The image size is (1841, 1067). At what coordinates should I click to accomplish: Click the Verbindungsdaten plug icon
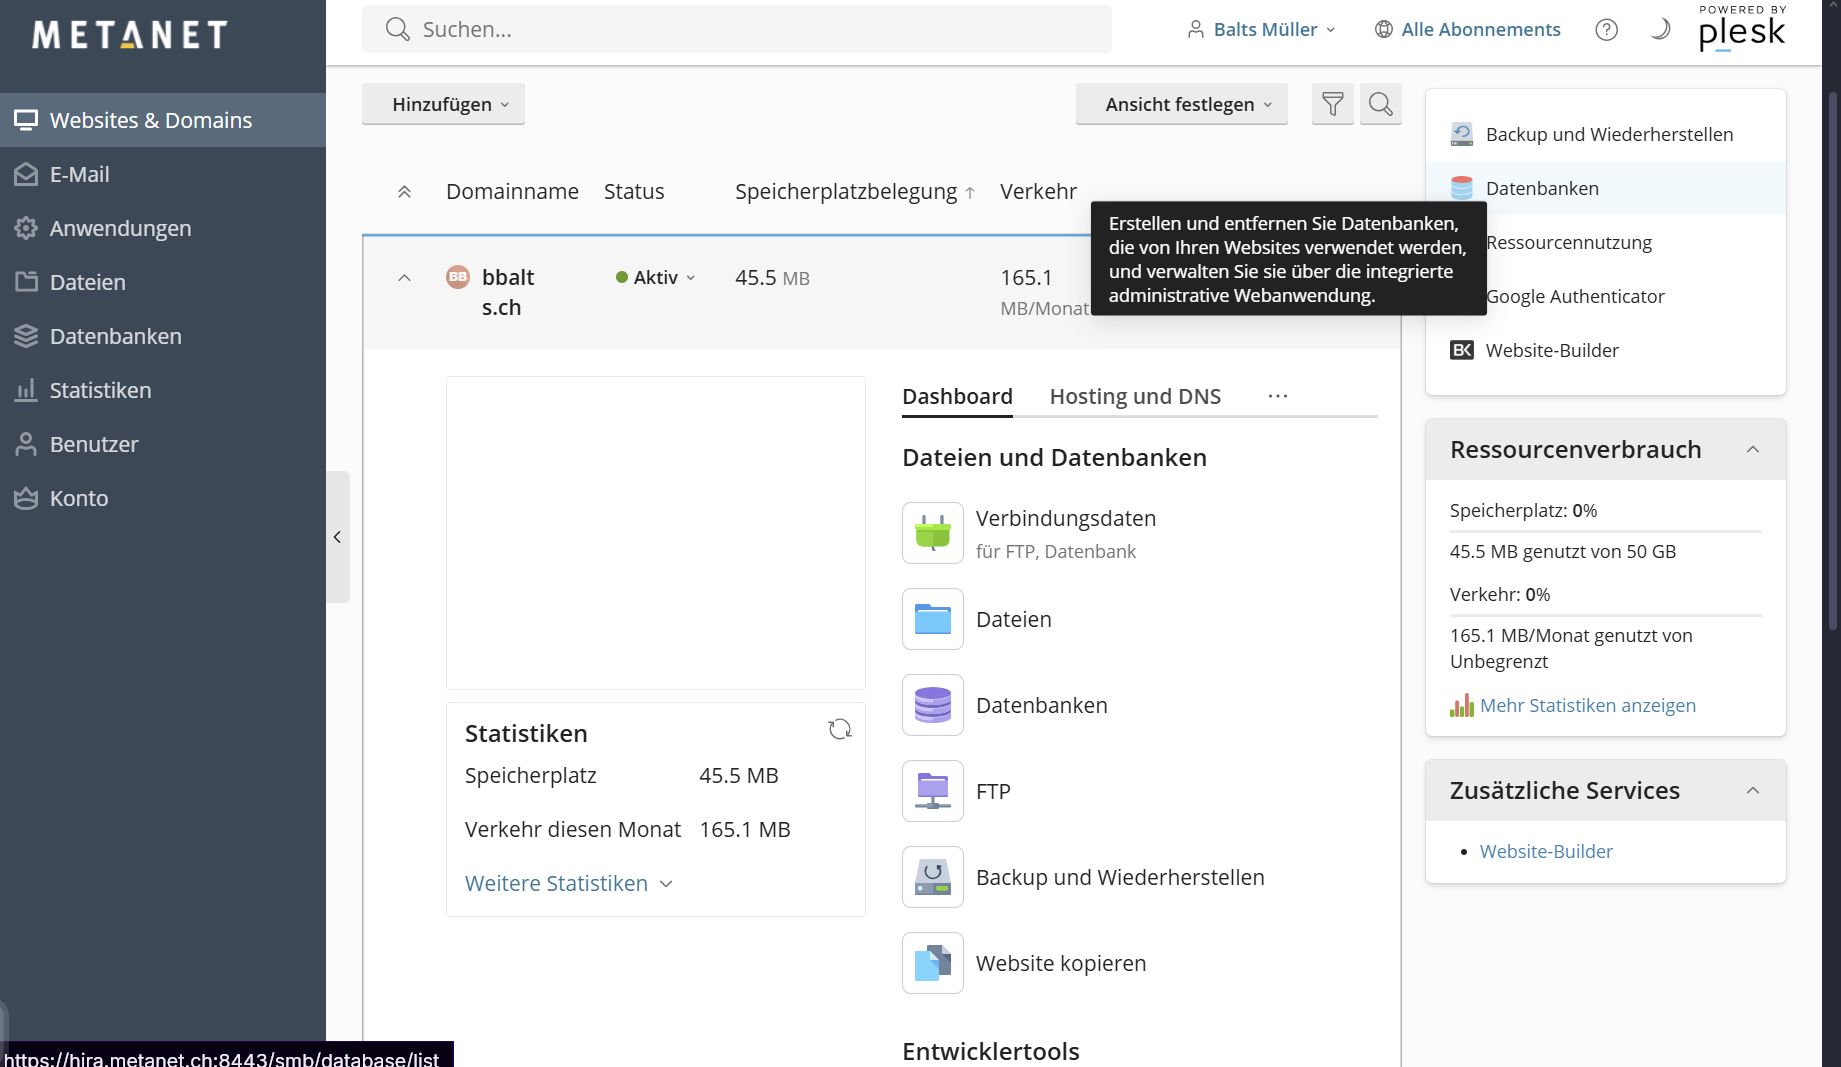click(932, 533)
